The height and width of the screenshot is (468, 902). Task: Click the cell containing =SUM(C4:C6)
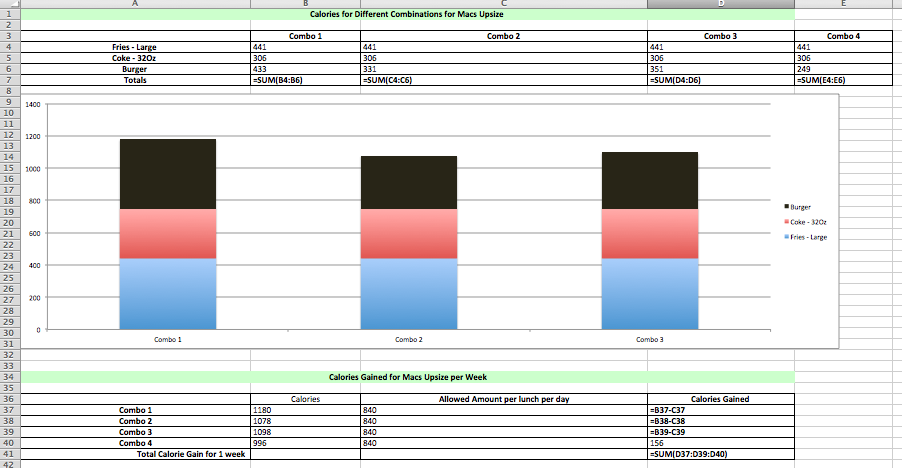click(x=504, y=80)
